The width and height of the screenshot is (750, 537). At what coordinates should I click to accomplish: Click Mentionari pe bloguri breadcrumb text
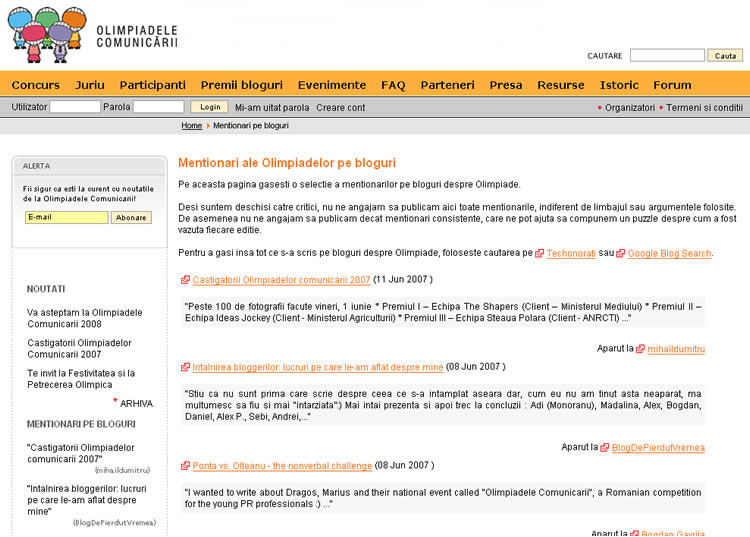coord(251,126)
